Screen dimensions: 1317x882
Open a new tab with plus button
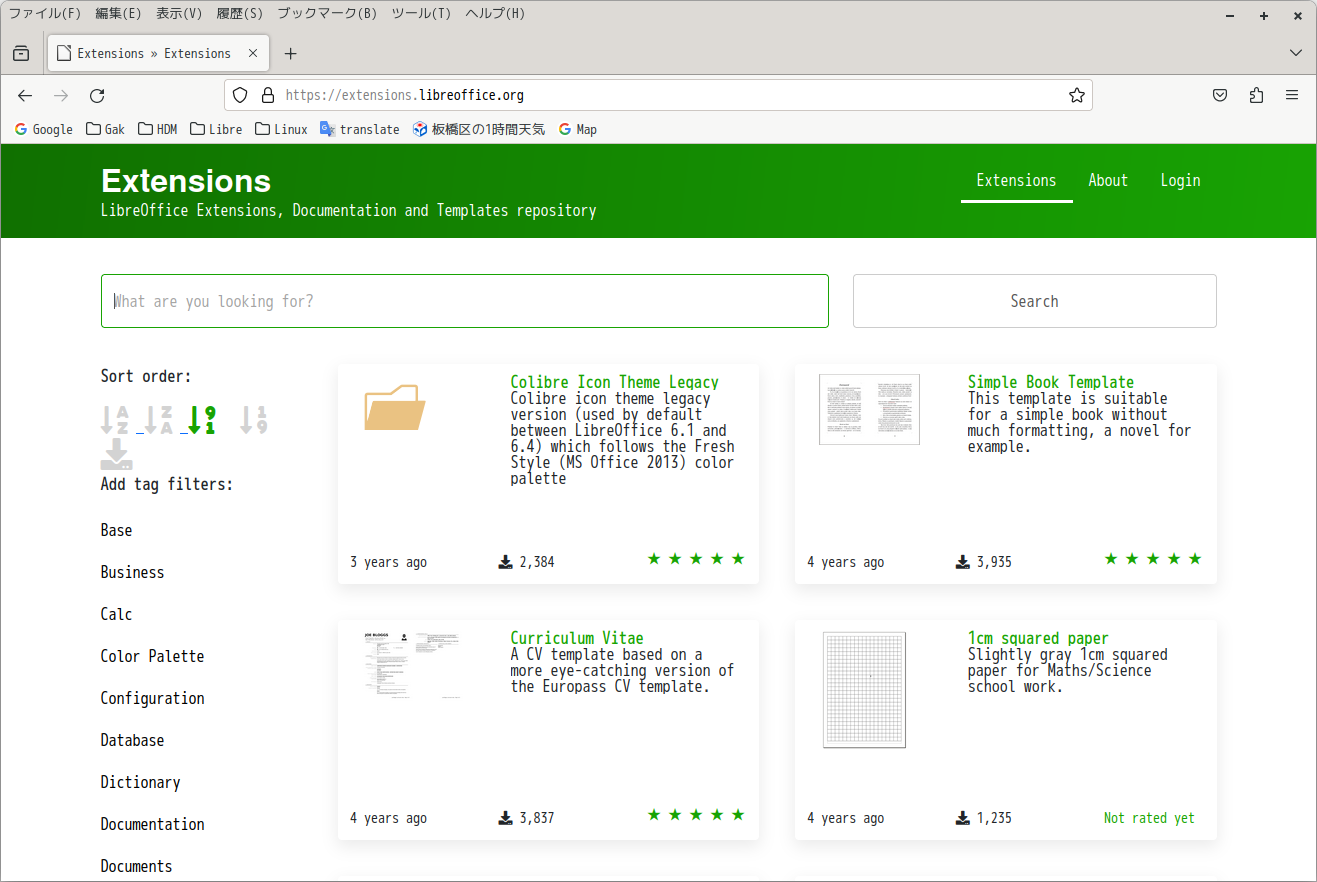290,53
